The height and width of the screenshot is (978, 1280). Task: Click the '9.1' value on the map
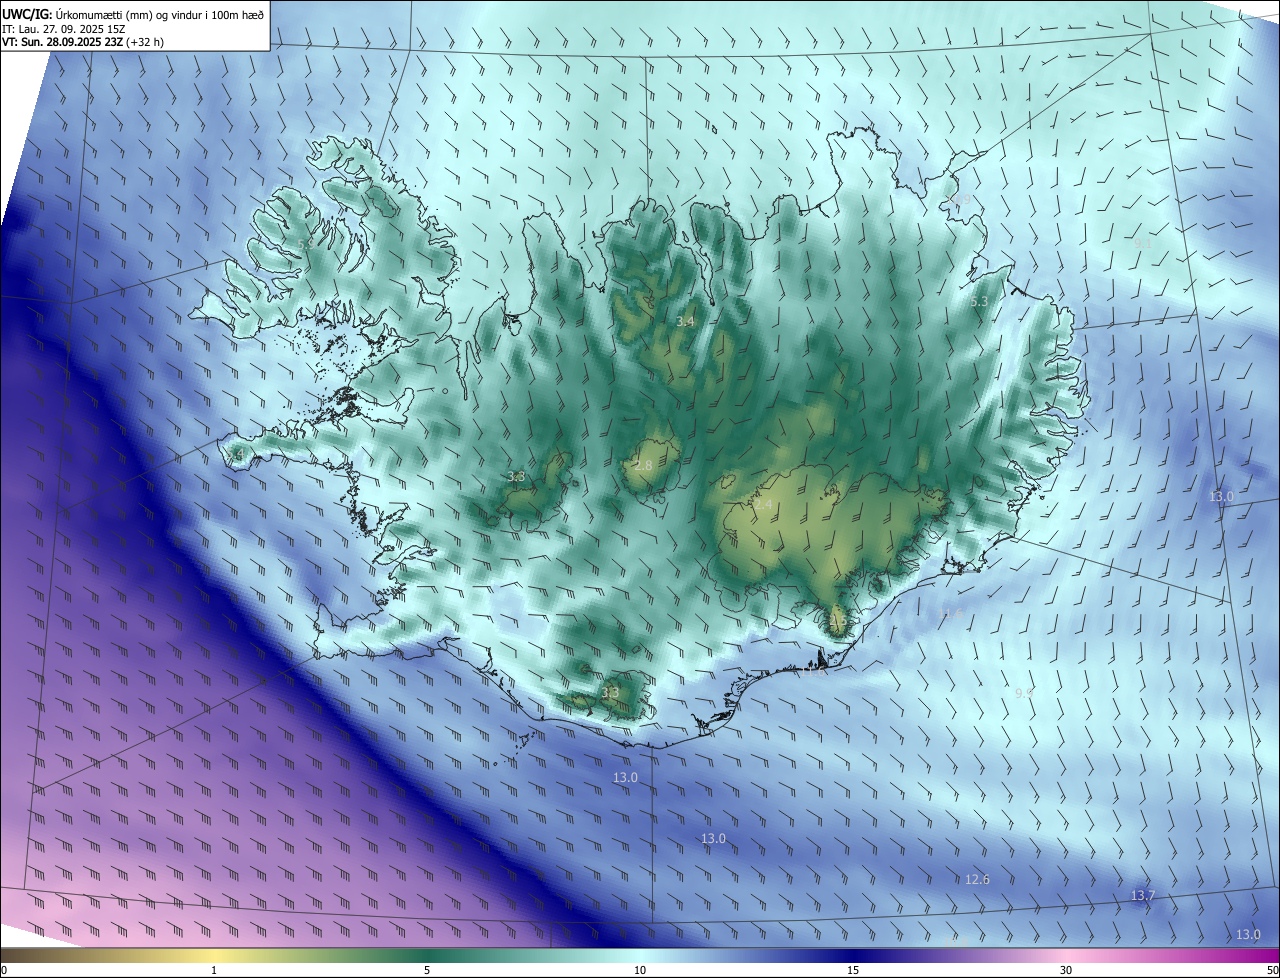pos(1143,243)
